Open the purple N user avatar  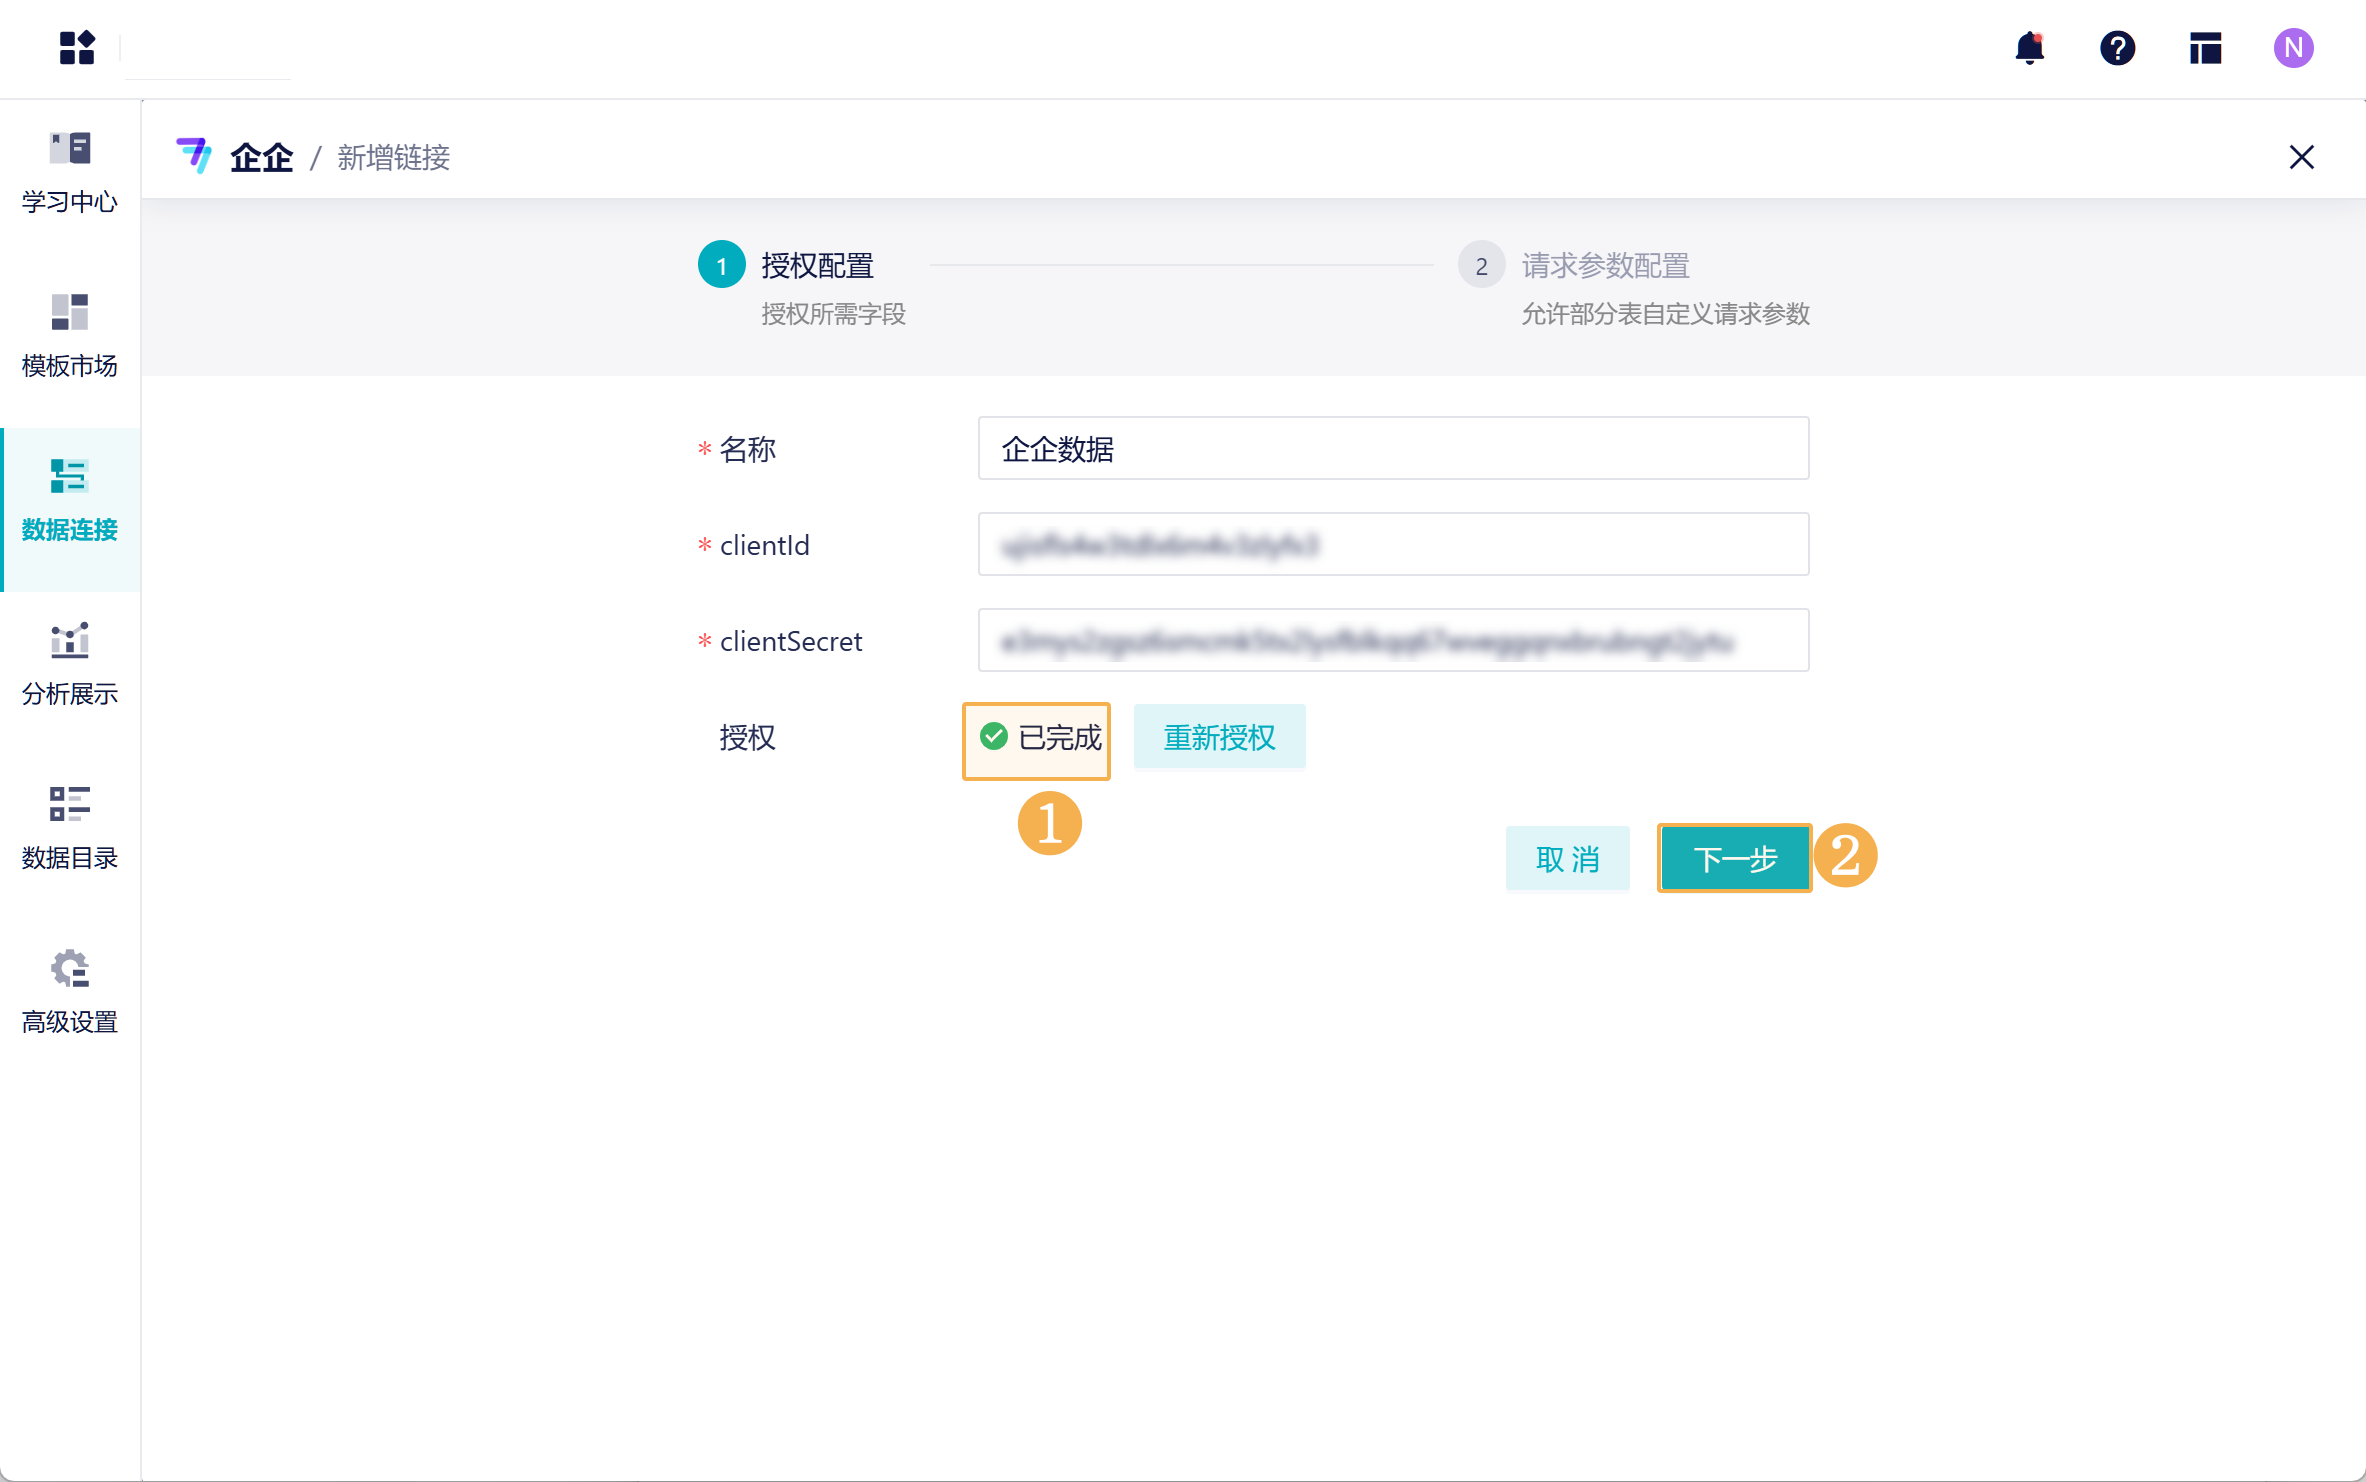click(x=2293, y=47)
